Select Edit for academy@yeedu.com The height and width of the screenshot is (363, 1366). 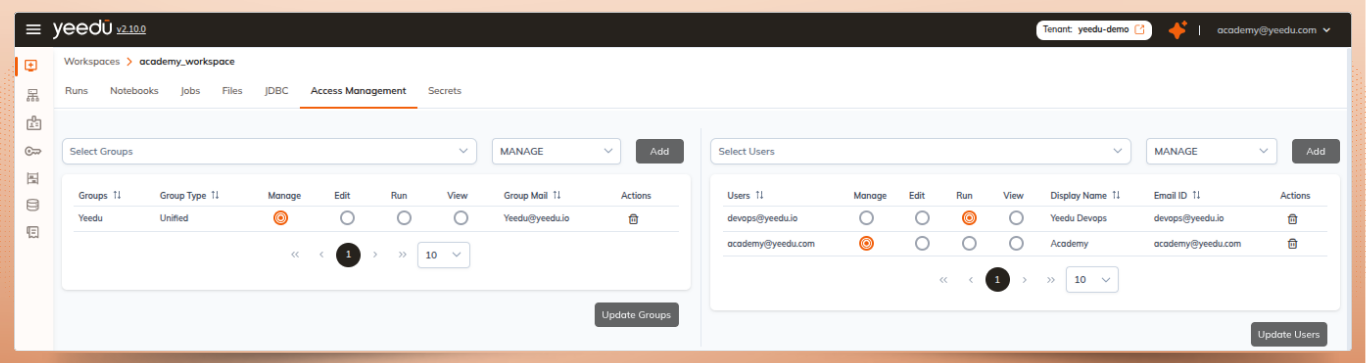click(922, 243)
